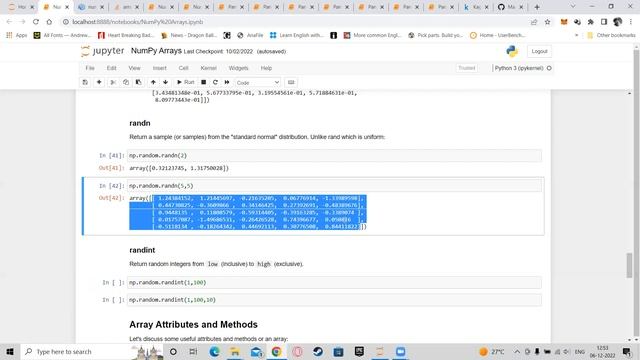Reload the page
The width and height of the screenshot is (640, 360).
click(36, 22)
